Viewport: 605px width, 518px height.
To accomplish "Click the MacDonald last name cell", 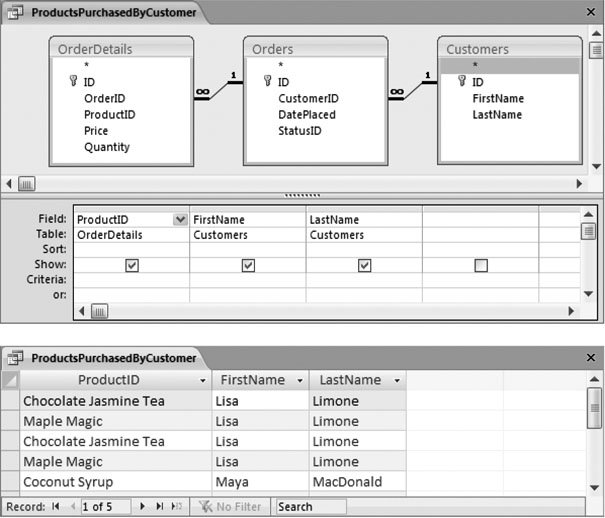I will point(358,482).
